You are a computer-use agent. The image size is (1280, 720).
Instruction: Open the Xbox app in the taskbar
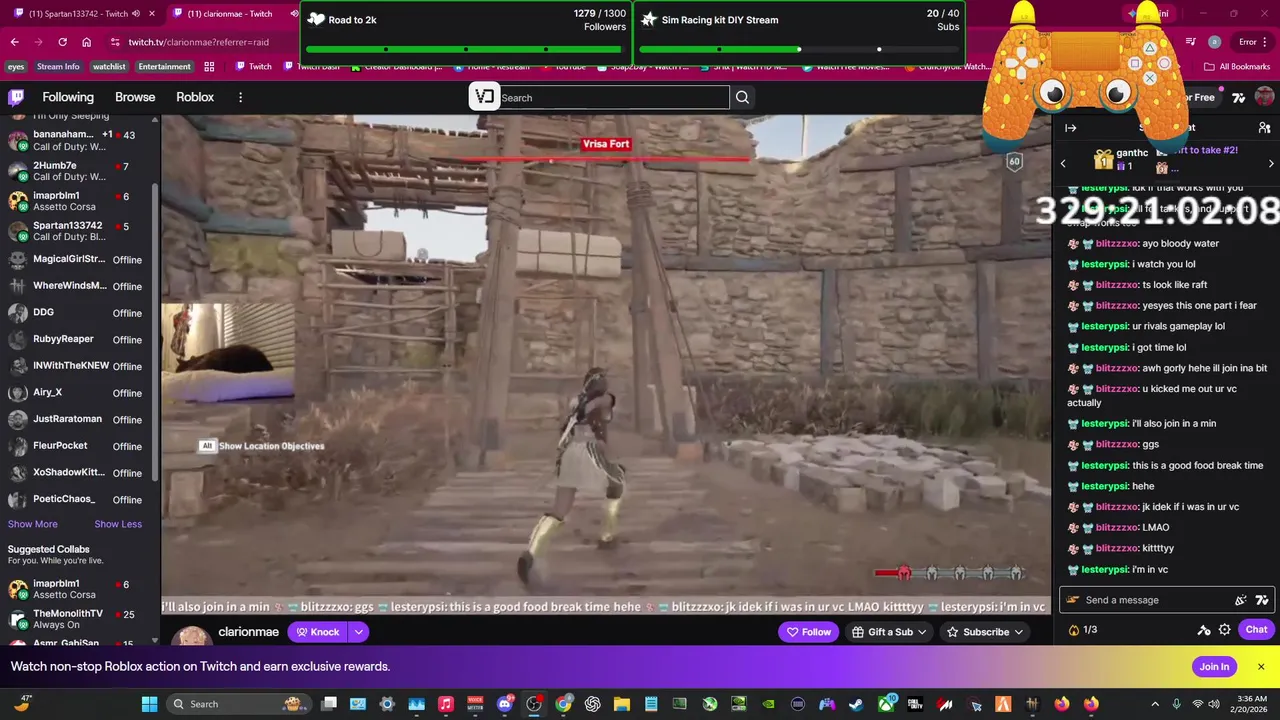(885, 704)
